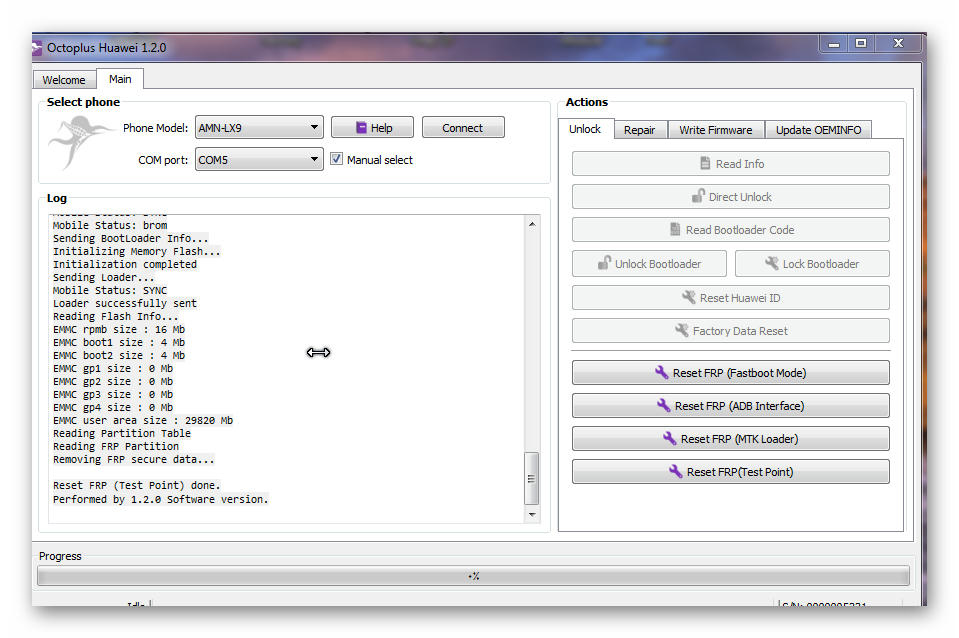
Task: Open the Update OEMINFO tab
Action: (818, 130)
